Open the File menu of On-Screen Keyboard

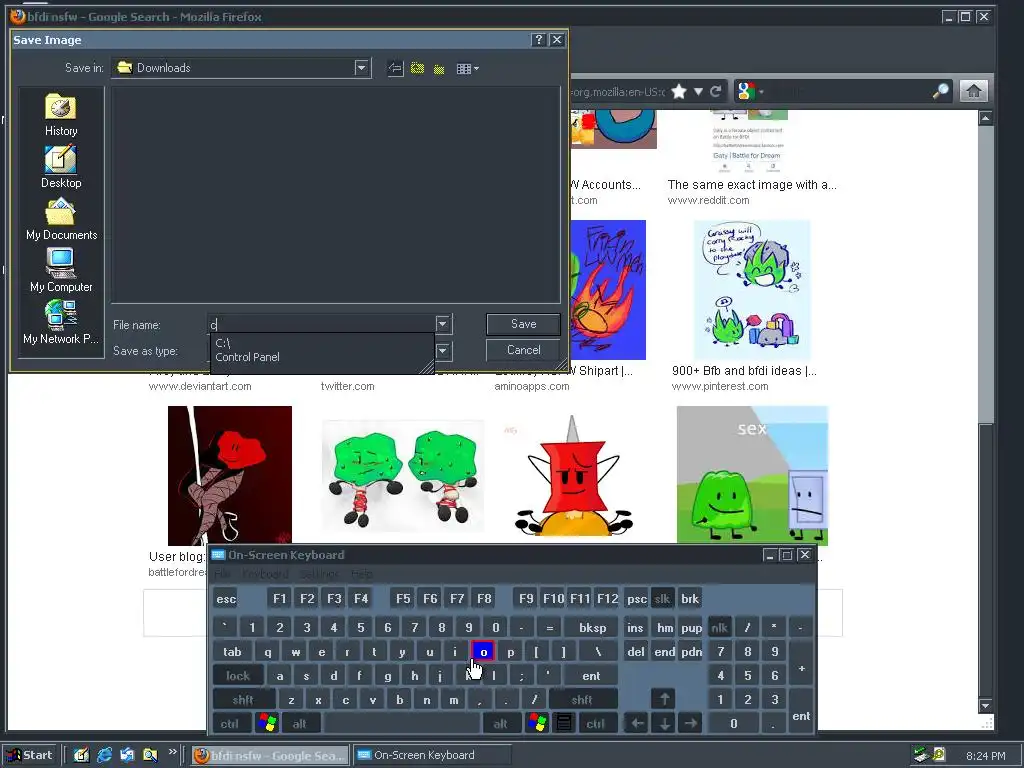point(222,574)
